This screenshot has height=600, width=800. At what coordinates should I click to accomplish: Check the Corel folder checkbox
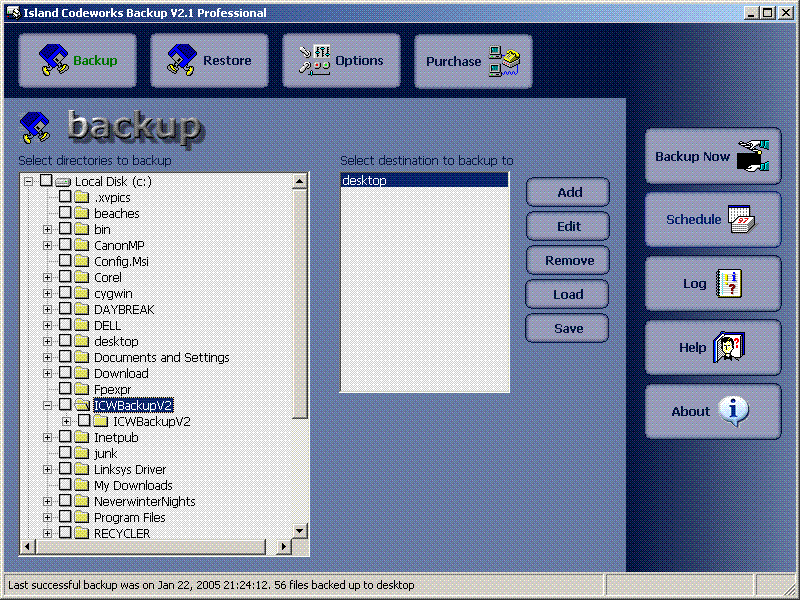click(65, 277)
